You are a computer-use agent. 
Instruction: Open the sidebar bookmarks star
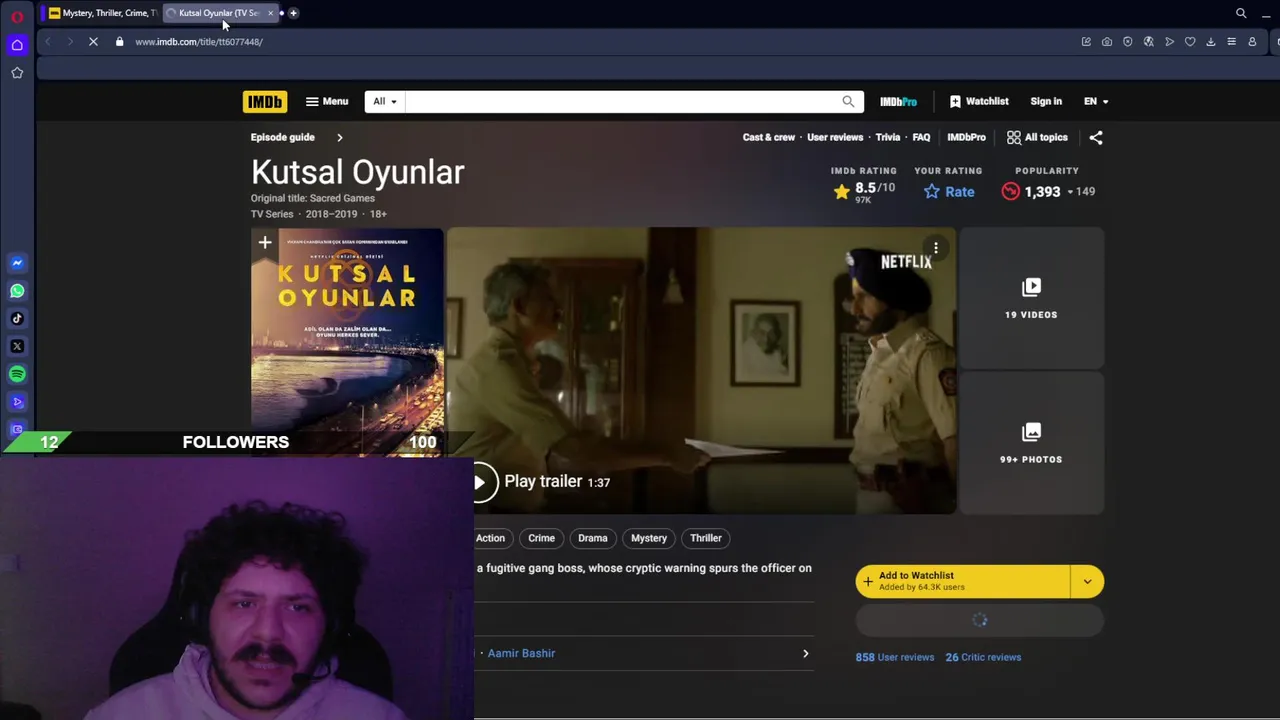click(x=17, y=73)
